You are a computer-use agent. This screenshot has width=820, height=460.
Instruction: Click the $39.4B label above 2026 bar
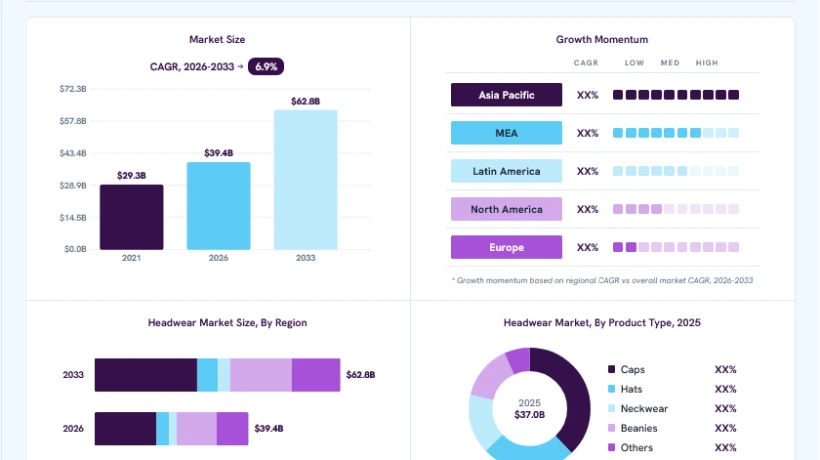219,153
